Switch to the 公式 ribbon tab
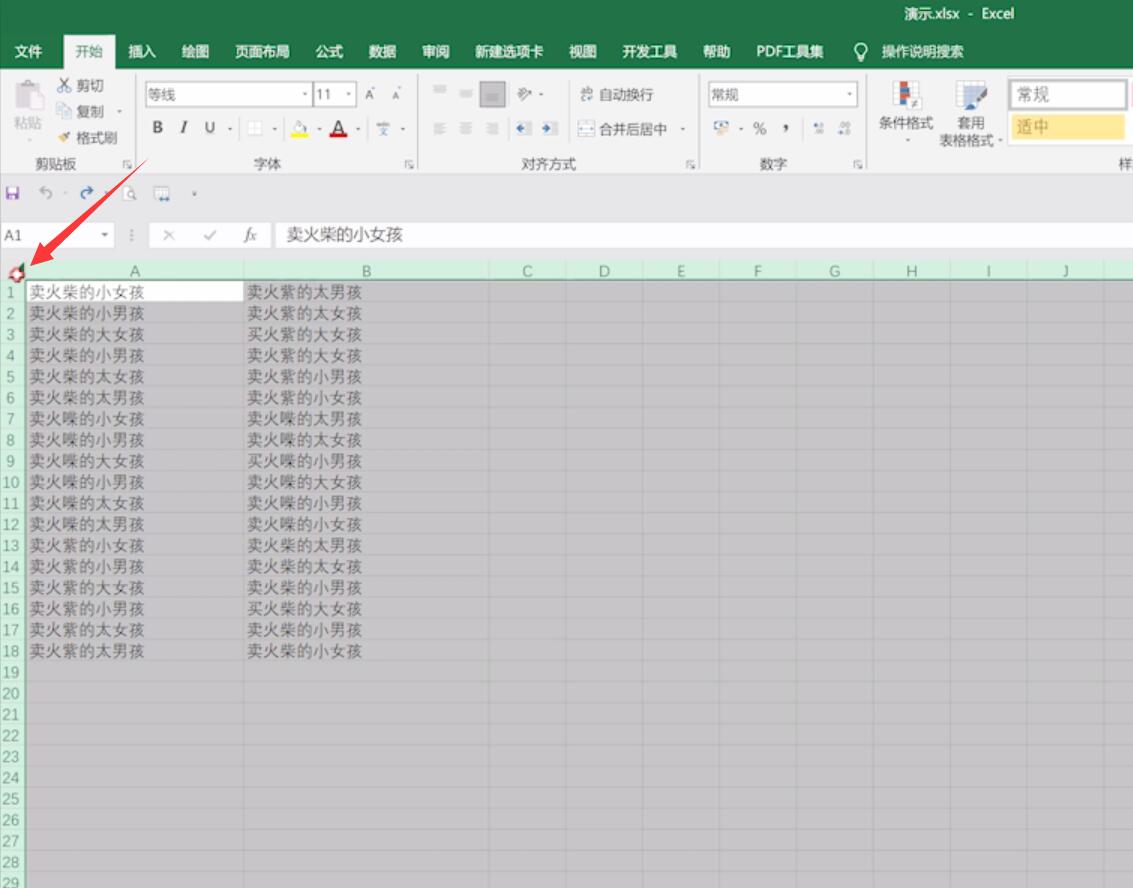1133x888 pixels. tap(329, 51)
